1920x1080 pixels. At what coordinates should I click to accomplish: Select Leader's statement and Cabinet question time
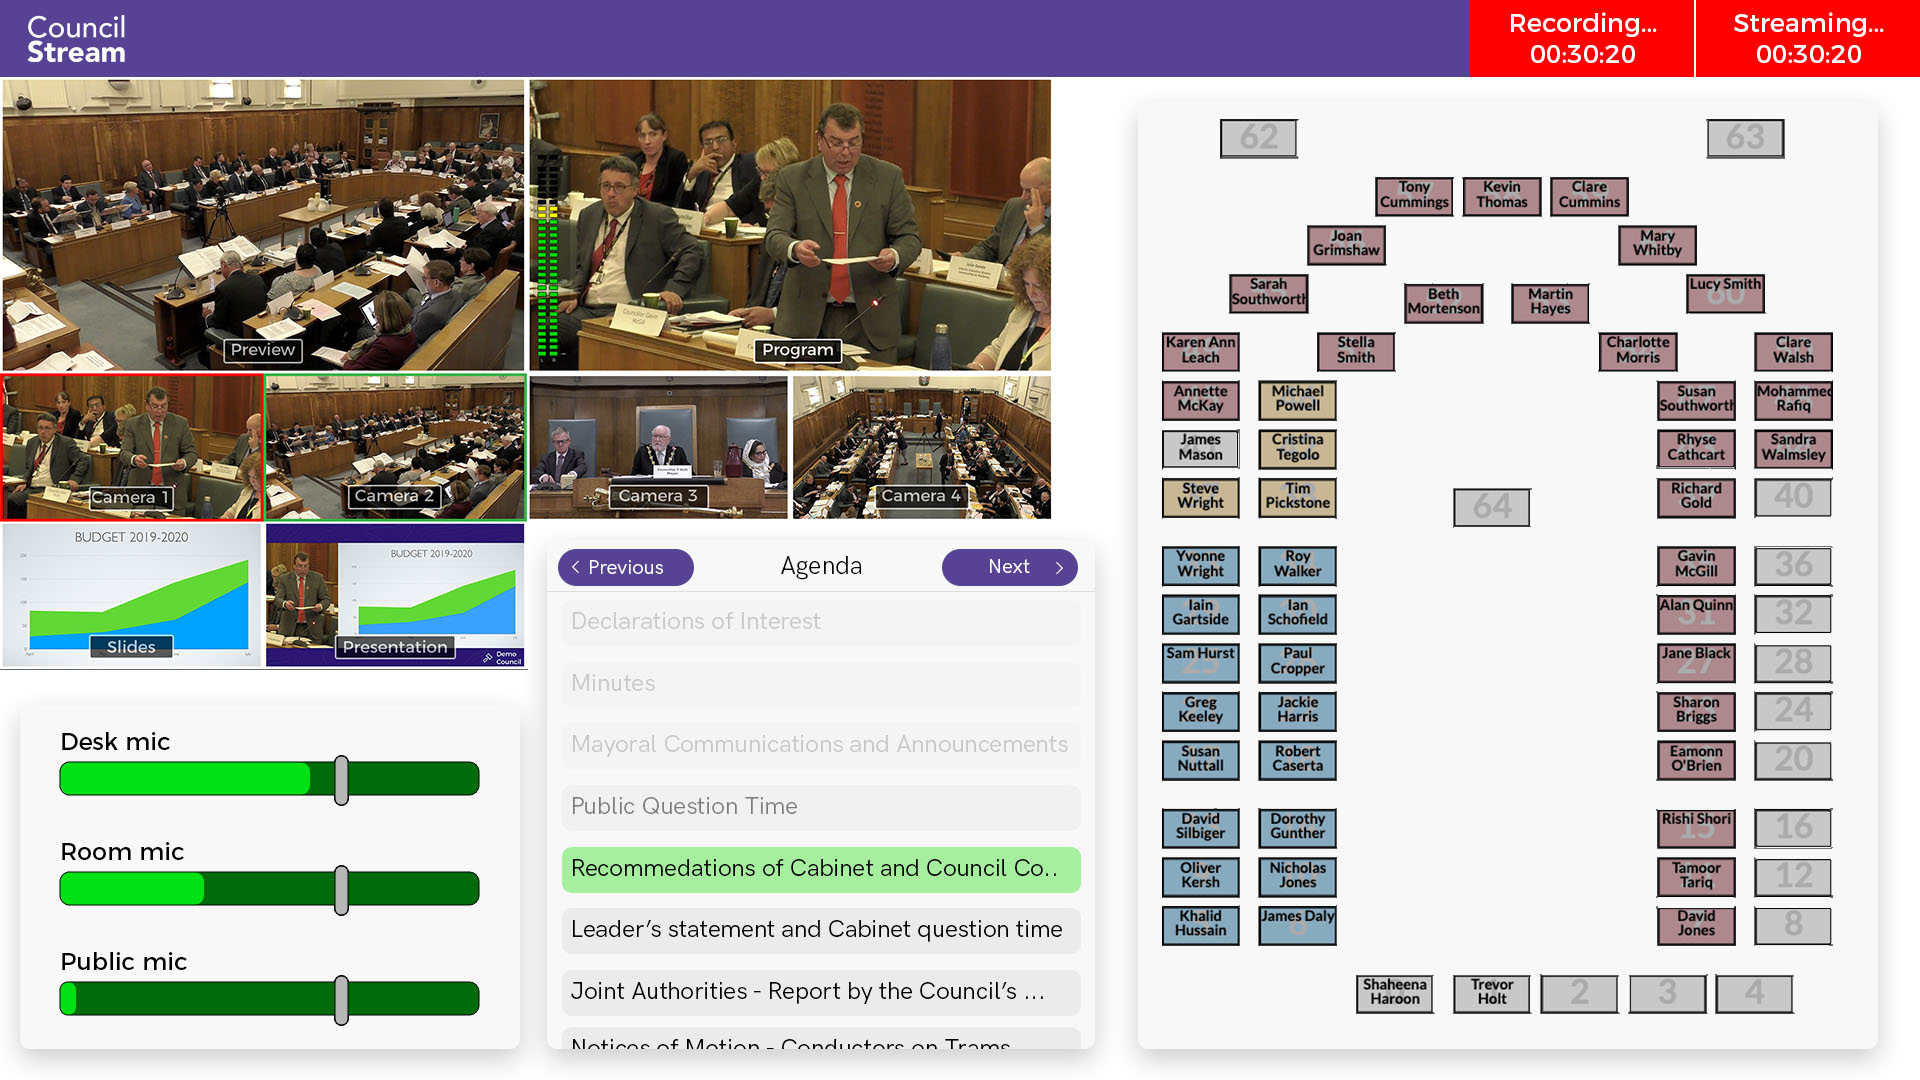coord(820,930)
